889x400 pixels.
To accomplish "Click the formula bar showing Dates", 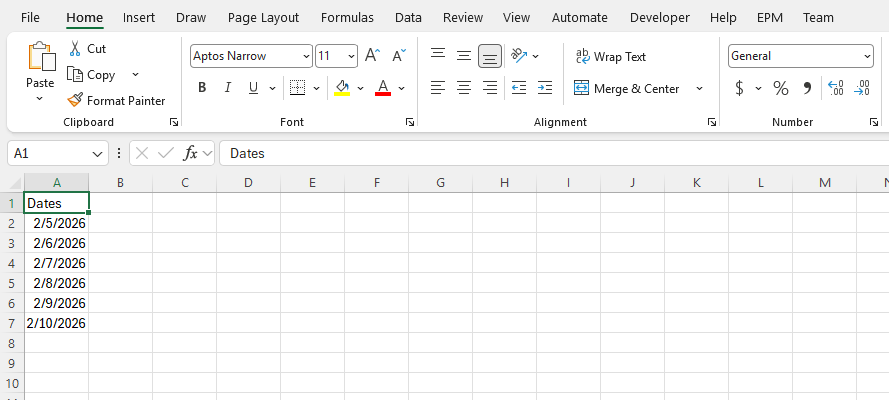I will pos(553,154).
